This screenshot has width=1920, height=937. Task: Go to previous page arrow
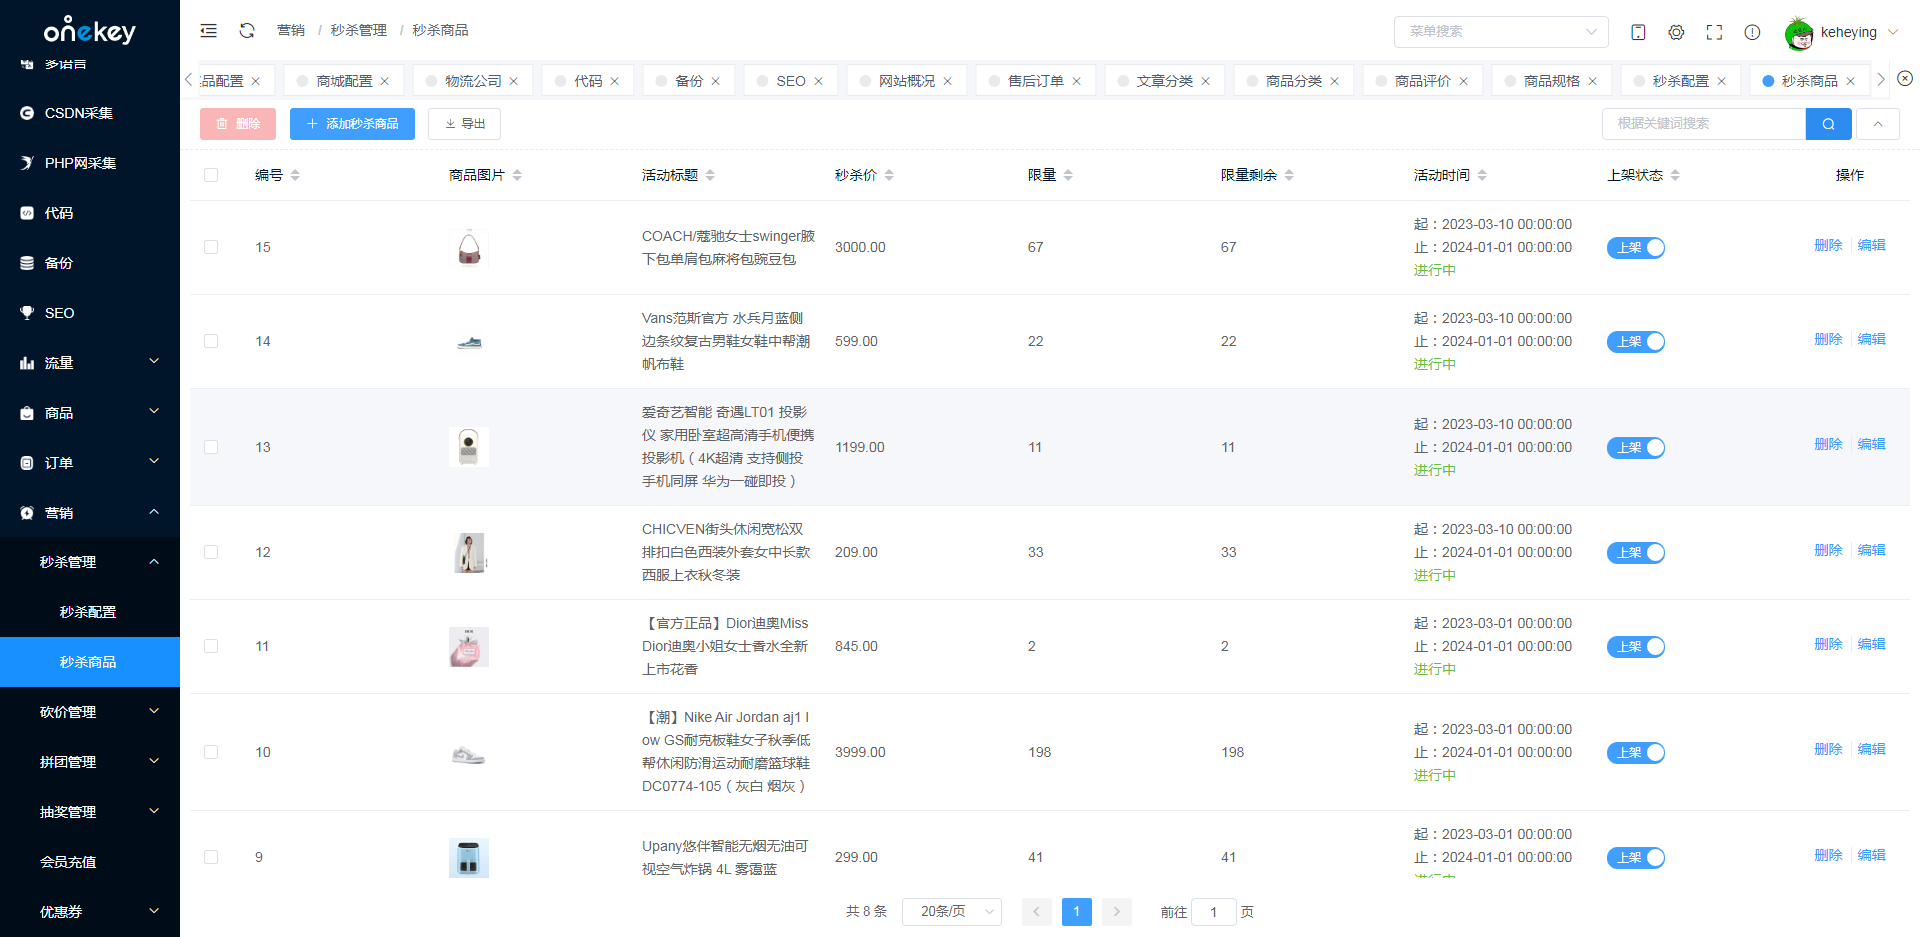[1036, 911]
